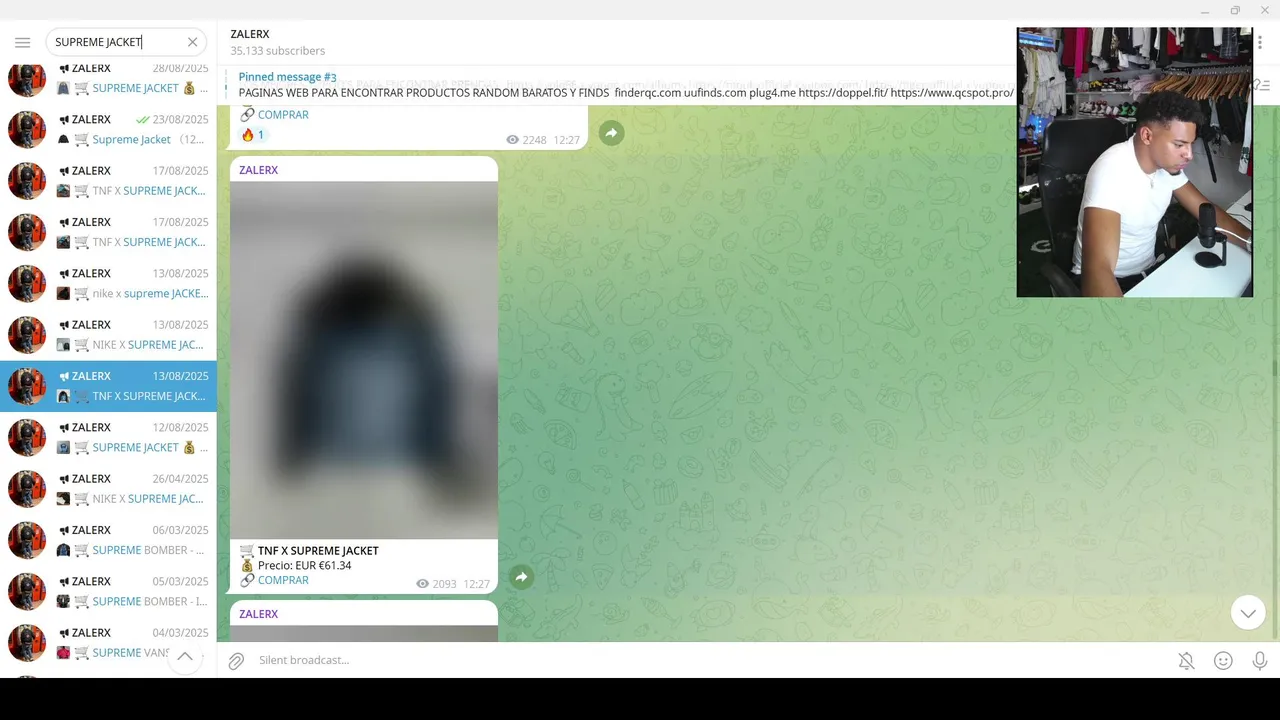The height and width of the screenshot is (720, 1280).
Task: Open the three-dot channel options menu
Action: tap(1260, 42)
